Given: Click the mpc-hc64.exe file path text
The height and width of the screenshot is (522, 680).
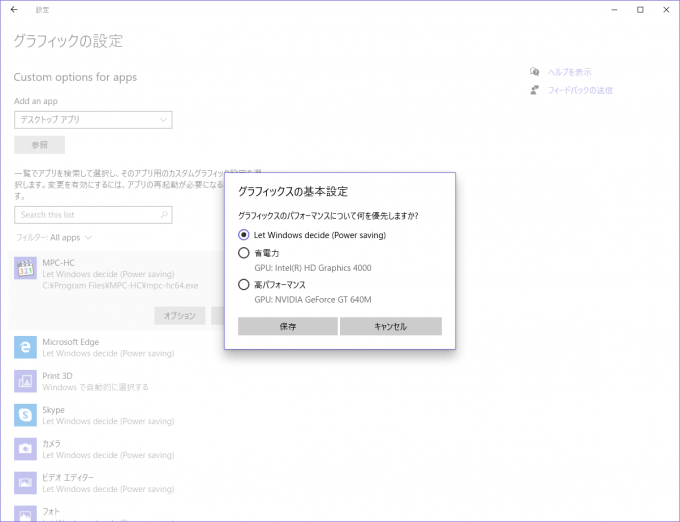Looking at the screenshot, I should point(120,285).
